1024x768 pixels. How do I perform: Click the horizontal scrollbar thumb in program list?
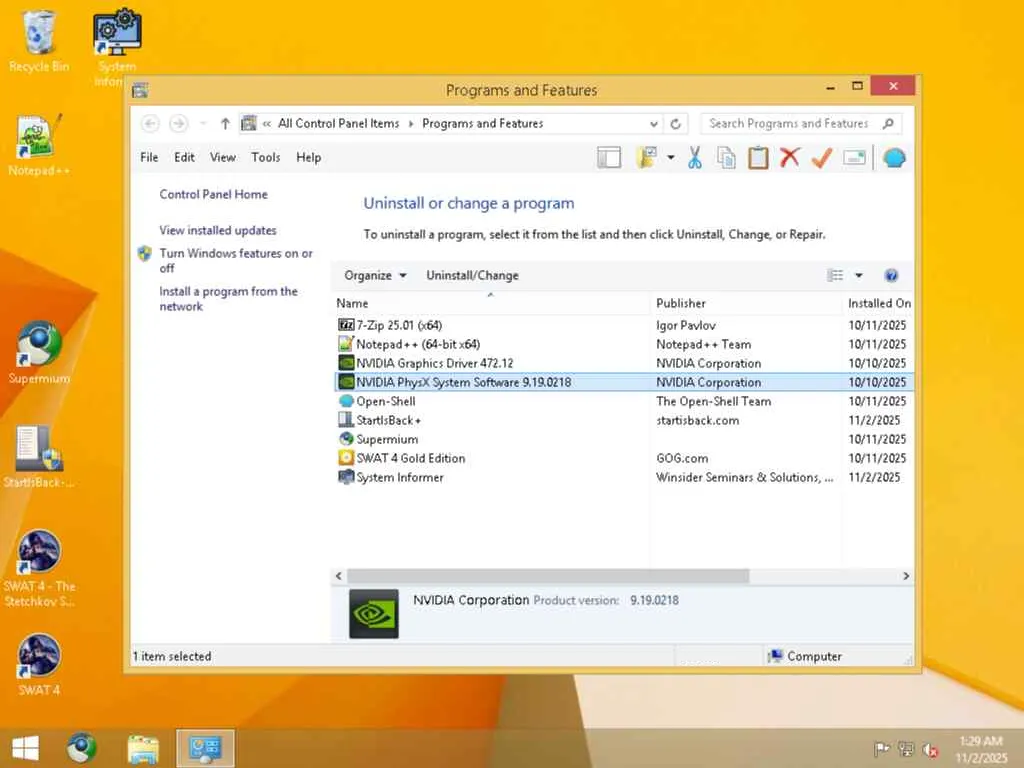(x=548, y=576)
